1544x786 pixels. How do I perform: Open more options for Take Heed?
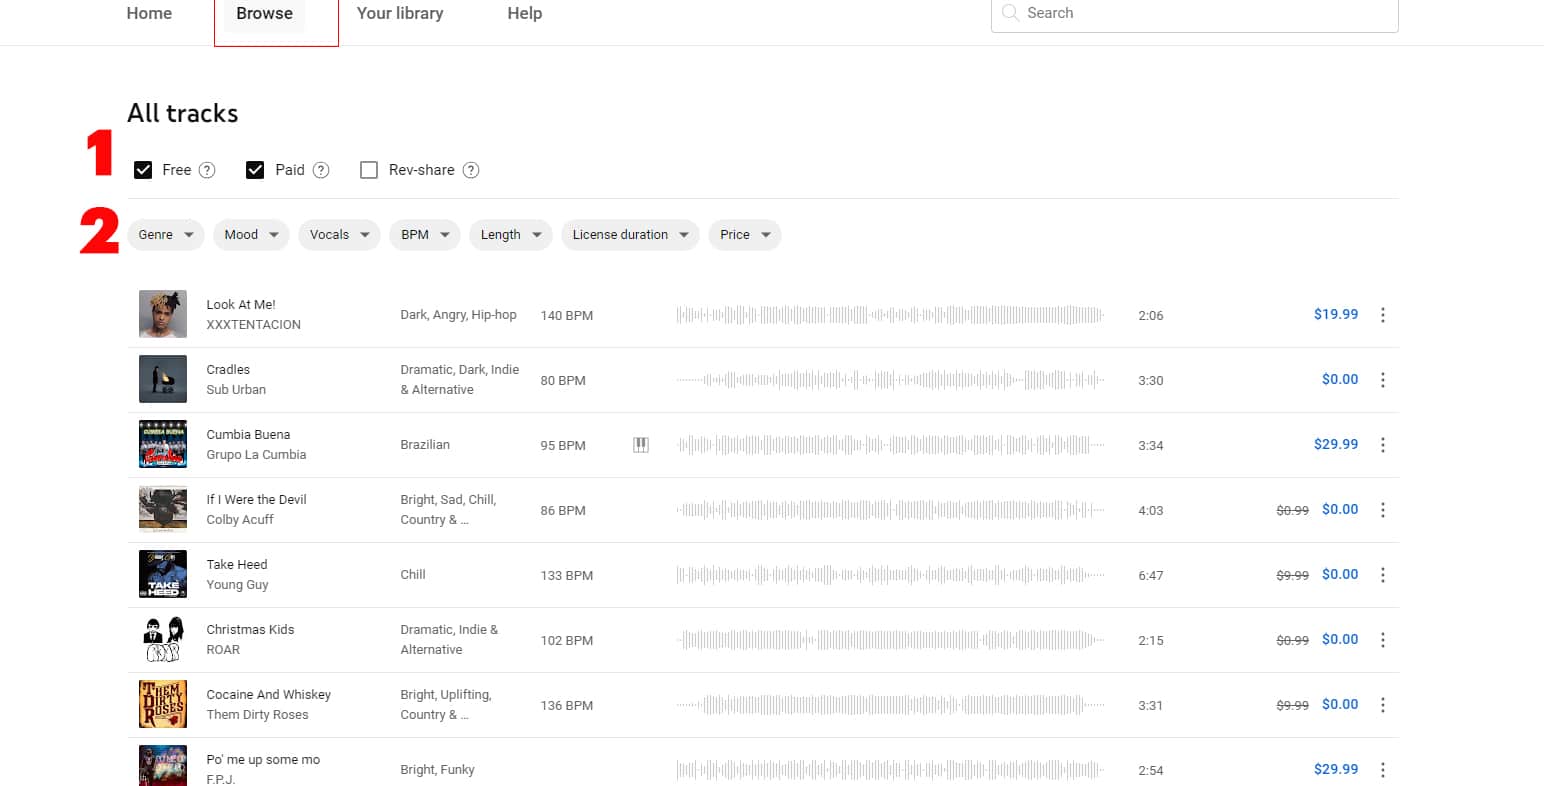[x=1383, y=575]
